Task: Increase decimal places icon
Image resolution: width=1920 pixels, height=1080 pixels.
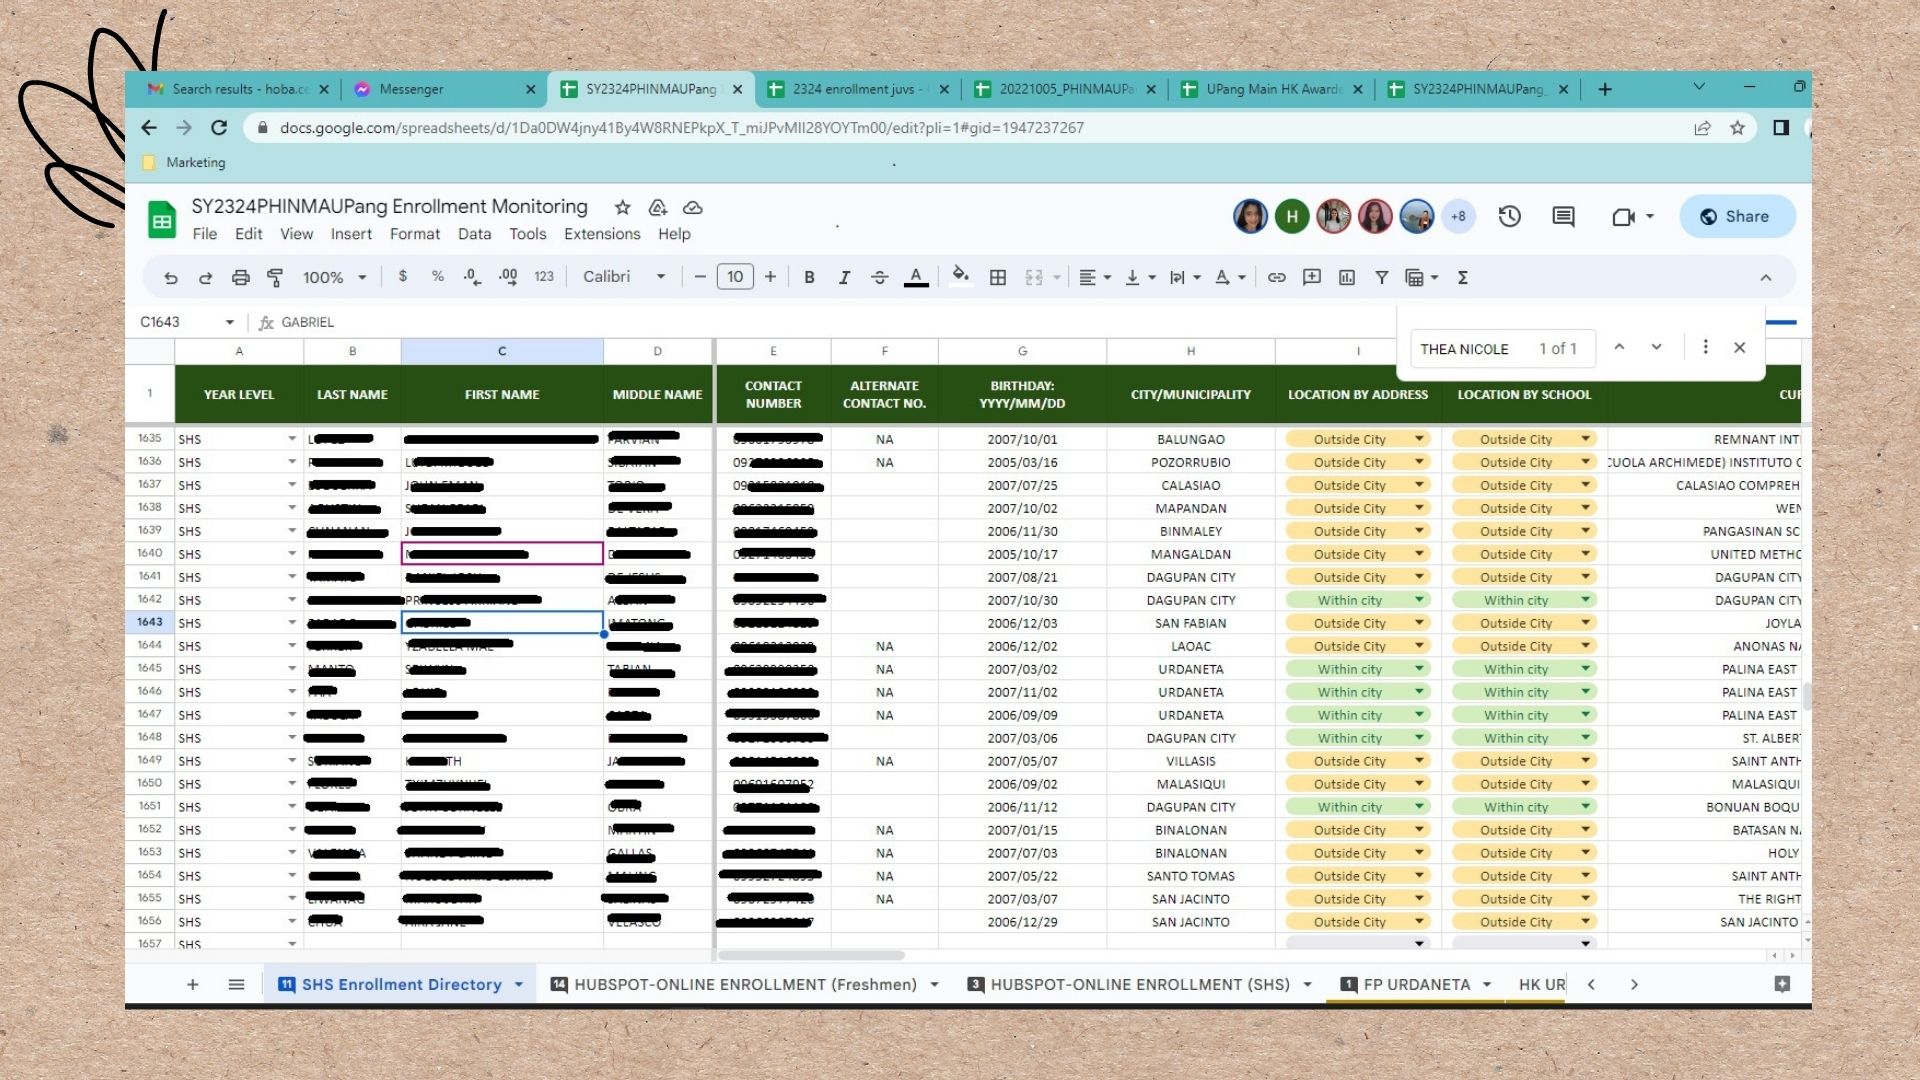Action: [508, 277]
